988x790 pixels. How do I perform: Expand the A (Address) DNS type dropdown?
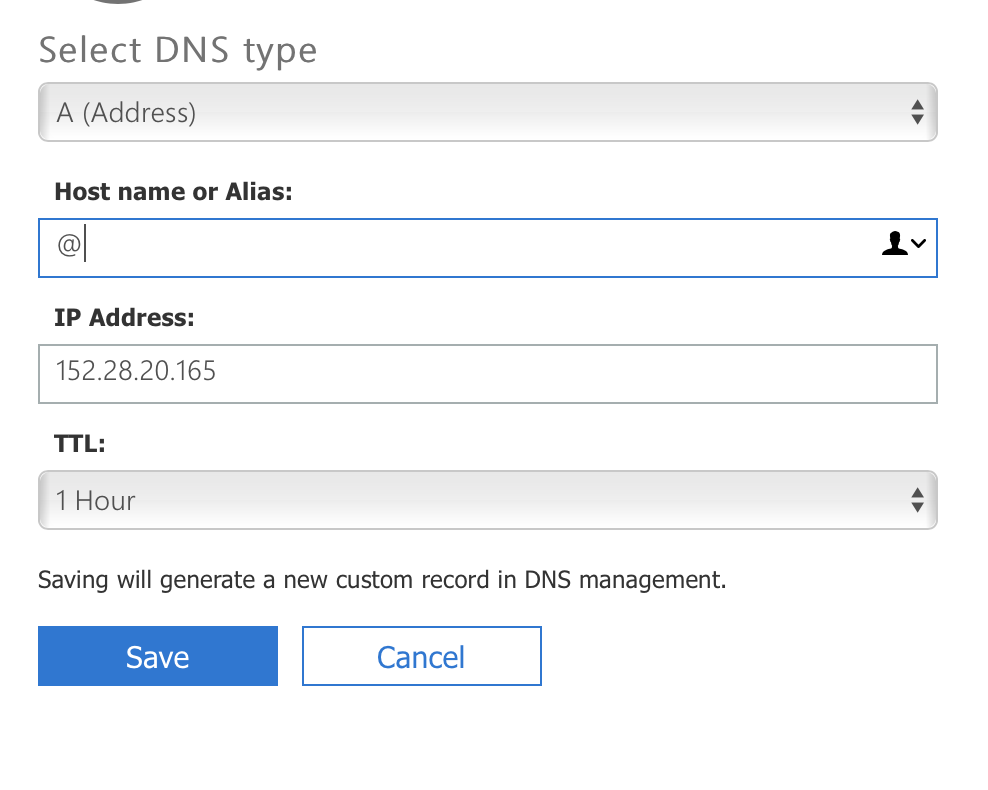[x=487, y=112]
